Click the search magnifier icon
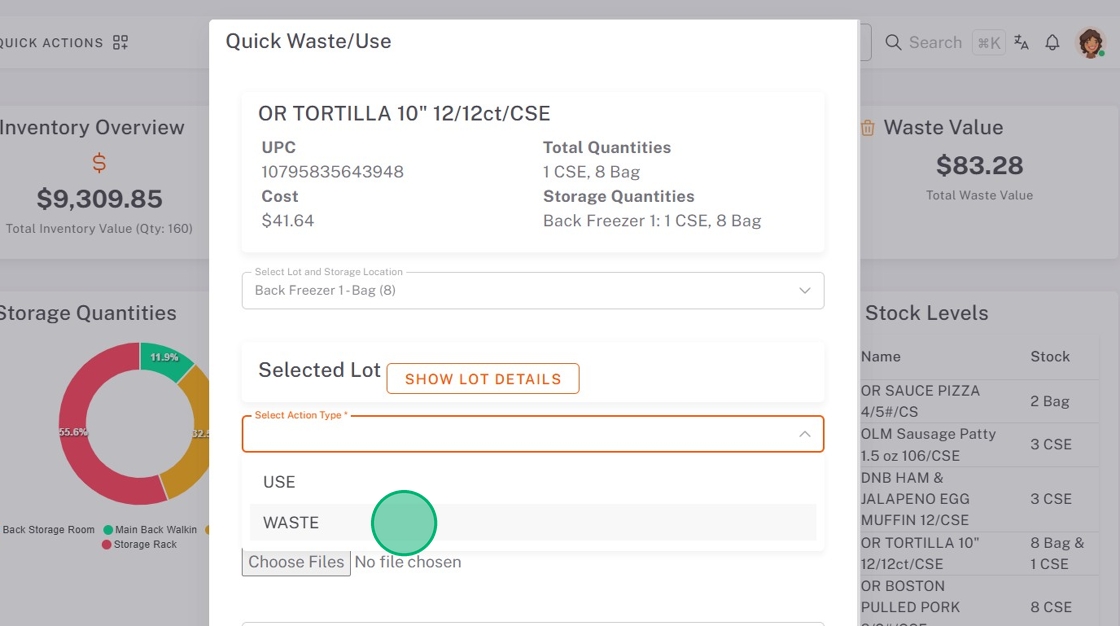1120x626 pixels. tap(893, 42)
